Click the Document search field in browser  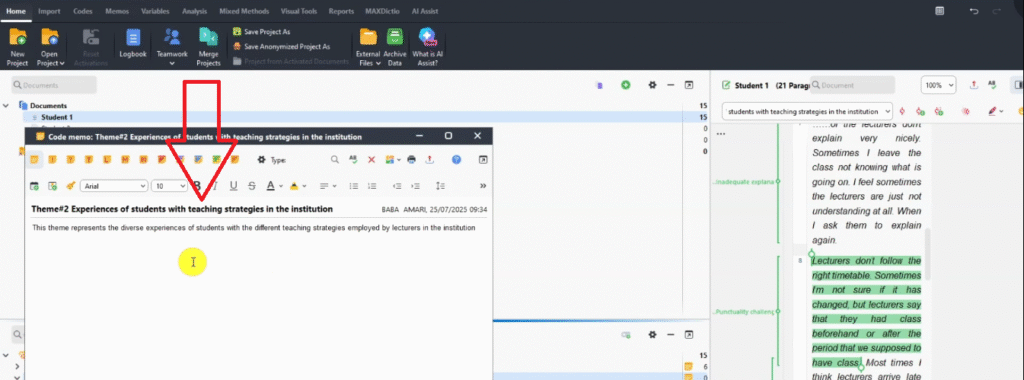(852, 85)
